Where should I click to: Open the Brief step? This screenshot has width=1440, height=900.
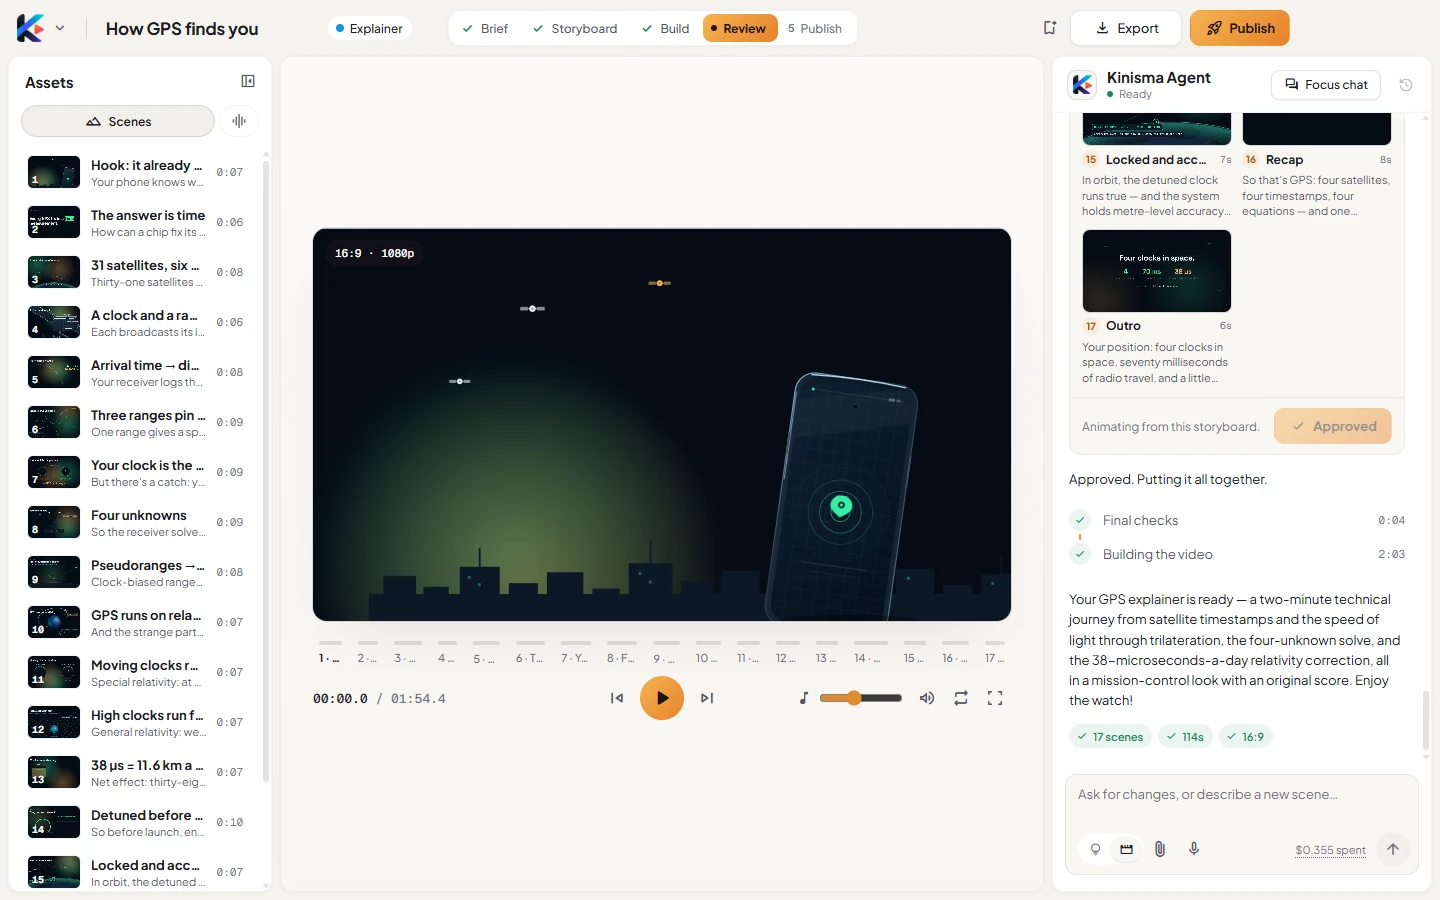pyautogui.click(x=485, y=28)
